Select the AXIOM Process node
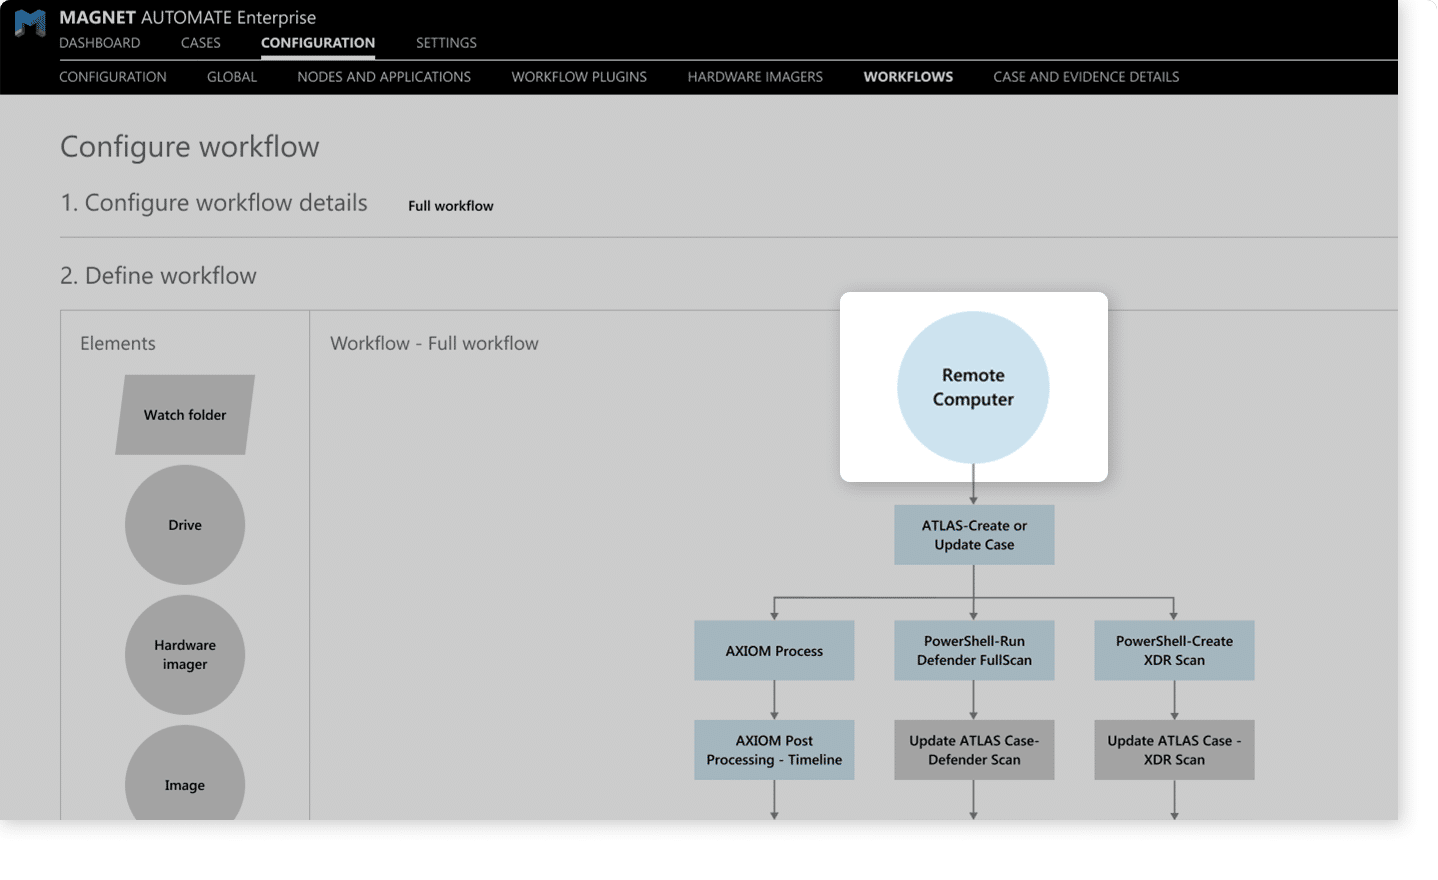This screenshot has height=880, width=1438. coord(774,651)
